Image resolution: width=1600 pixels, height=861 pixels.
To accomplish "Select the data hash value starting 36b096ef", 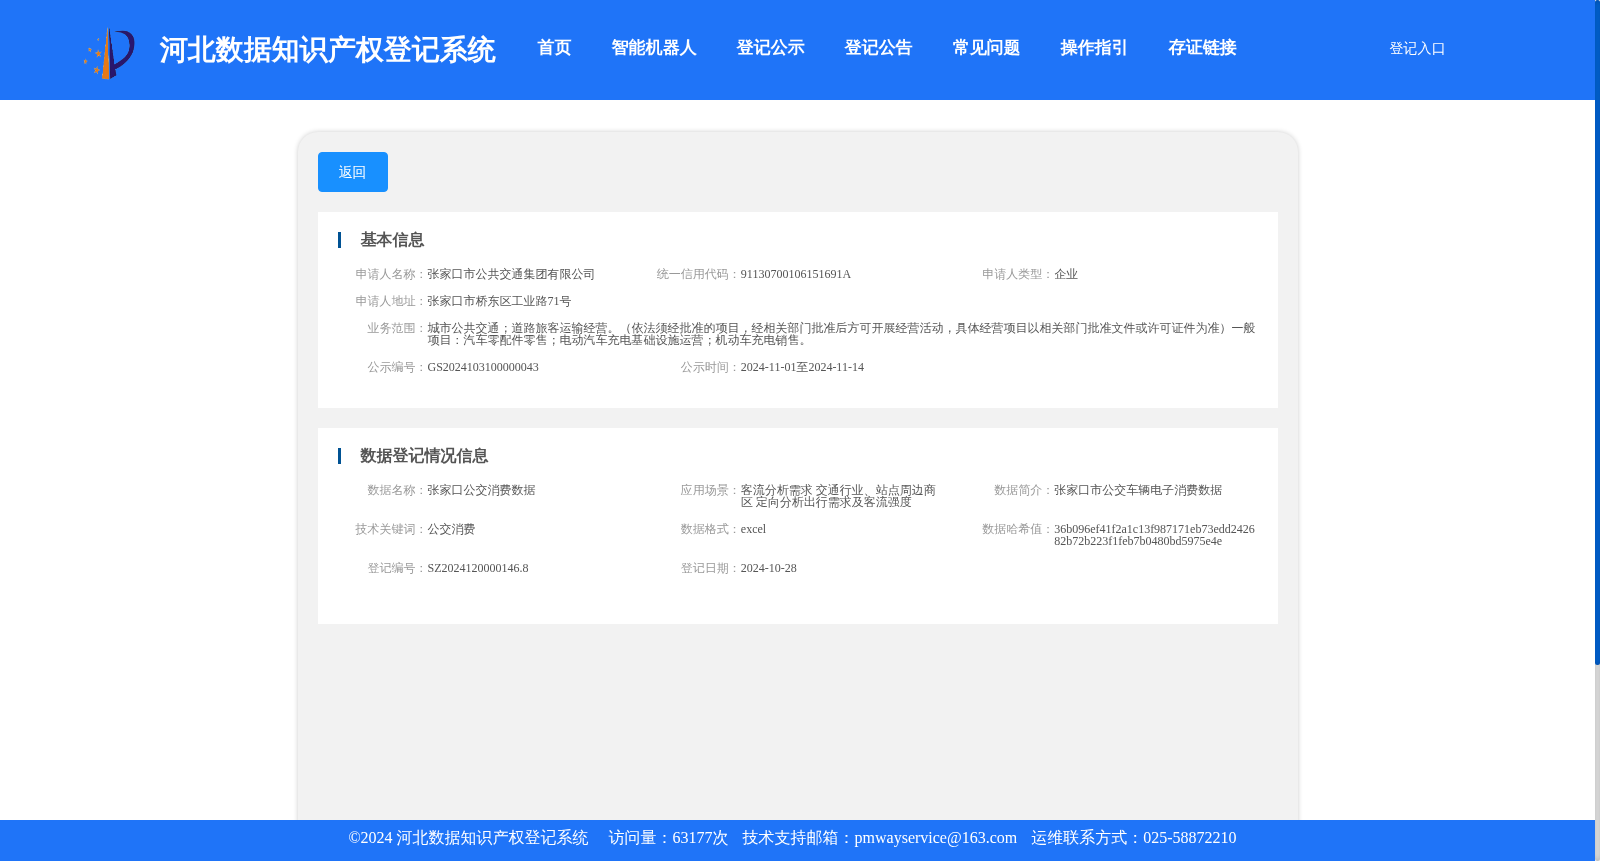I will [x=1154, y=535].
